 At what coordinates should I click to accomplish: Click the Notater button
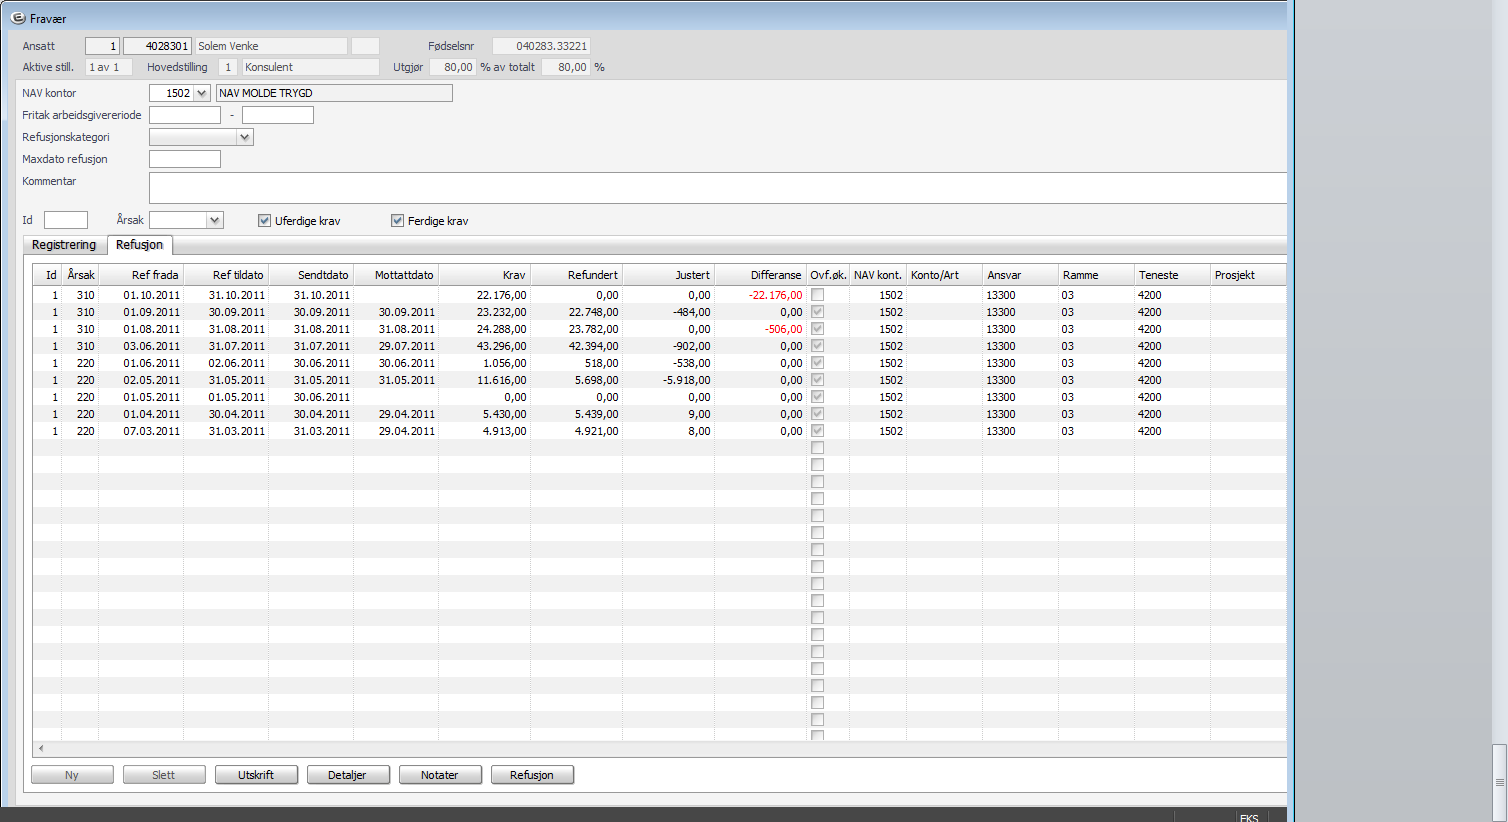440,775
